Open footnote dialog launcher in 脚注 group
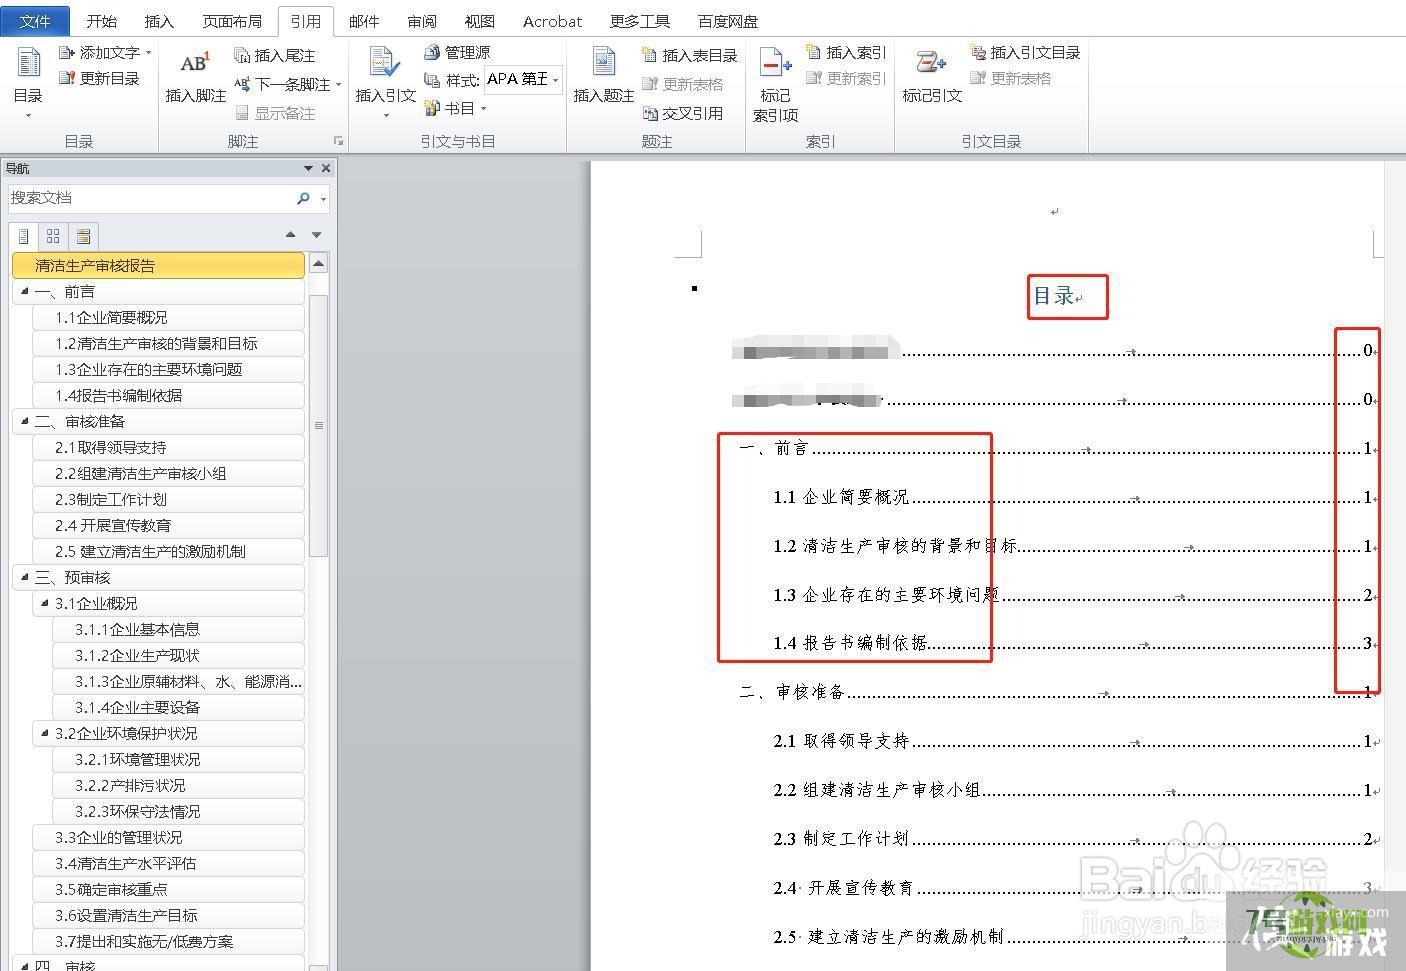Image resolution: width=1406 pixels, height=971 pixels. point(338,141)
